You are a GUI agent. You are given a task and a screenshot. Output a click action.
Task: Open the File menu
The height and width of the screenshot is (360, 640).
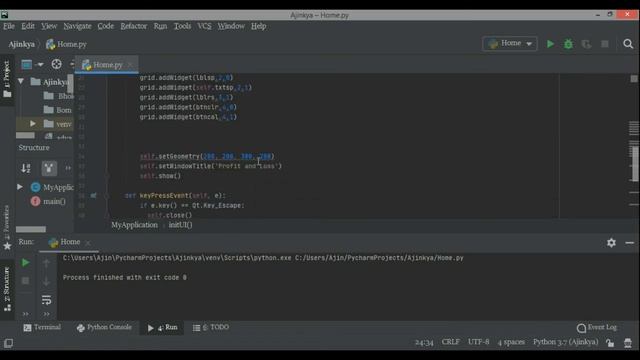coord(9,26)
